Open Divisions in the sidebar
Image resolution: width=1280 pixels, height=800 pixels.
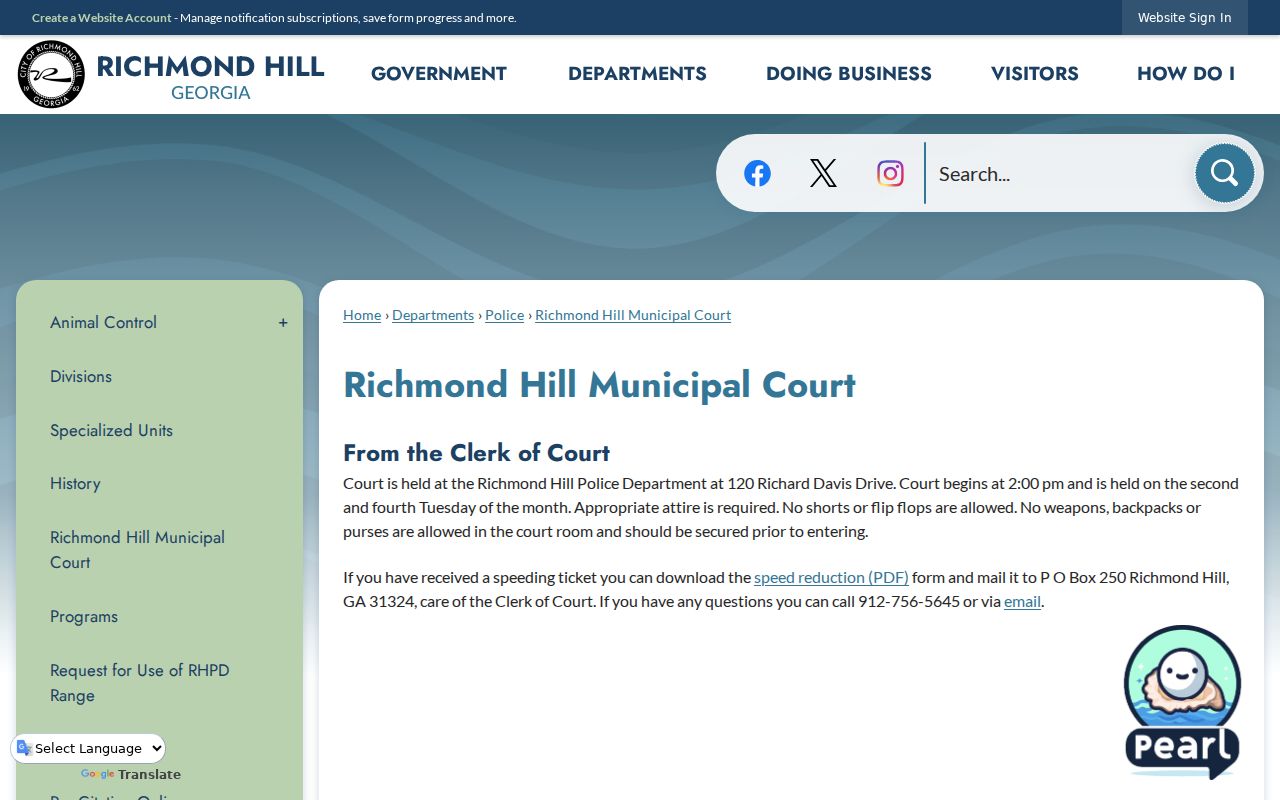[x=81, y=377]
